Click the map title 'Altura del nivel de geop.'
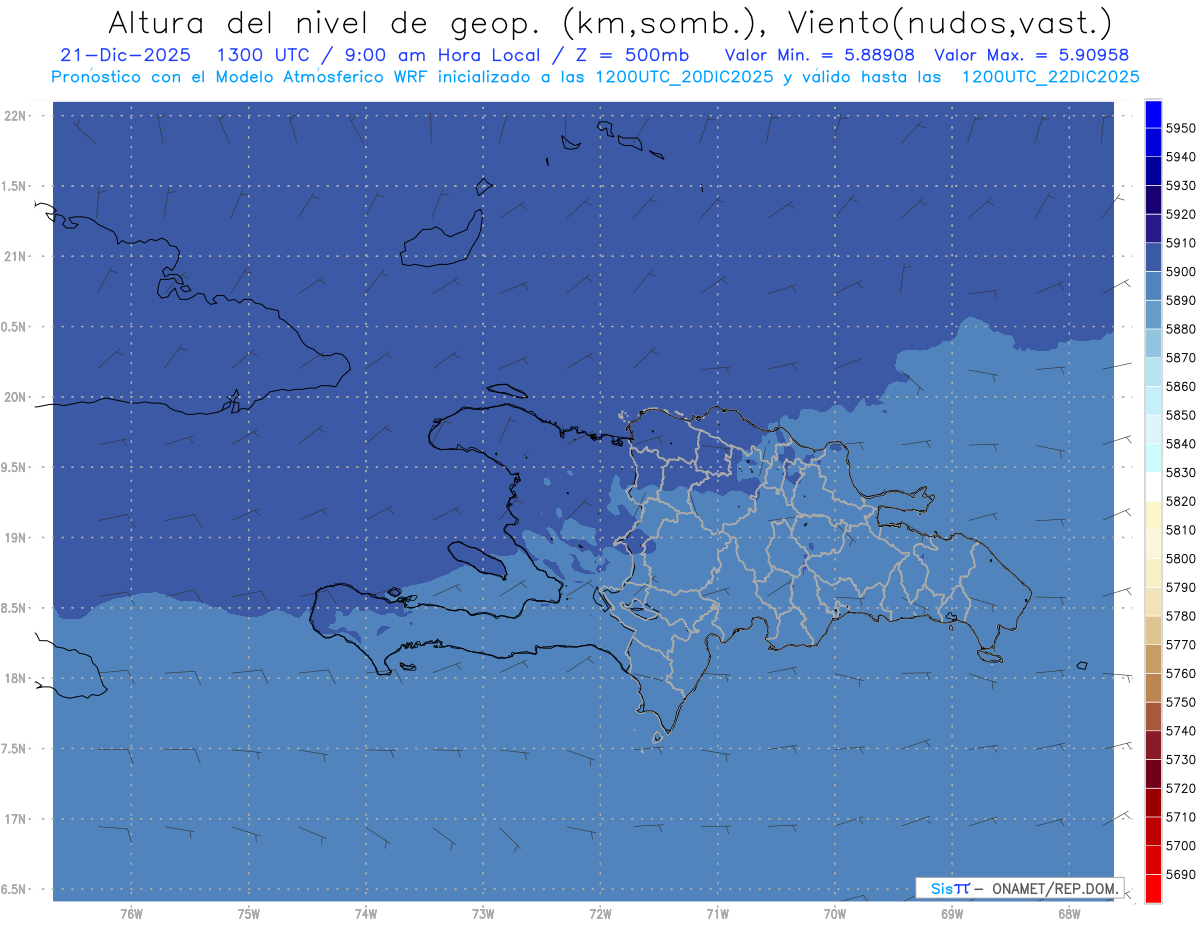The image size is (1200, 927). (324, 22)
